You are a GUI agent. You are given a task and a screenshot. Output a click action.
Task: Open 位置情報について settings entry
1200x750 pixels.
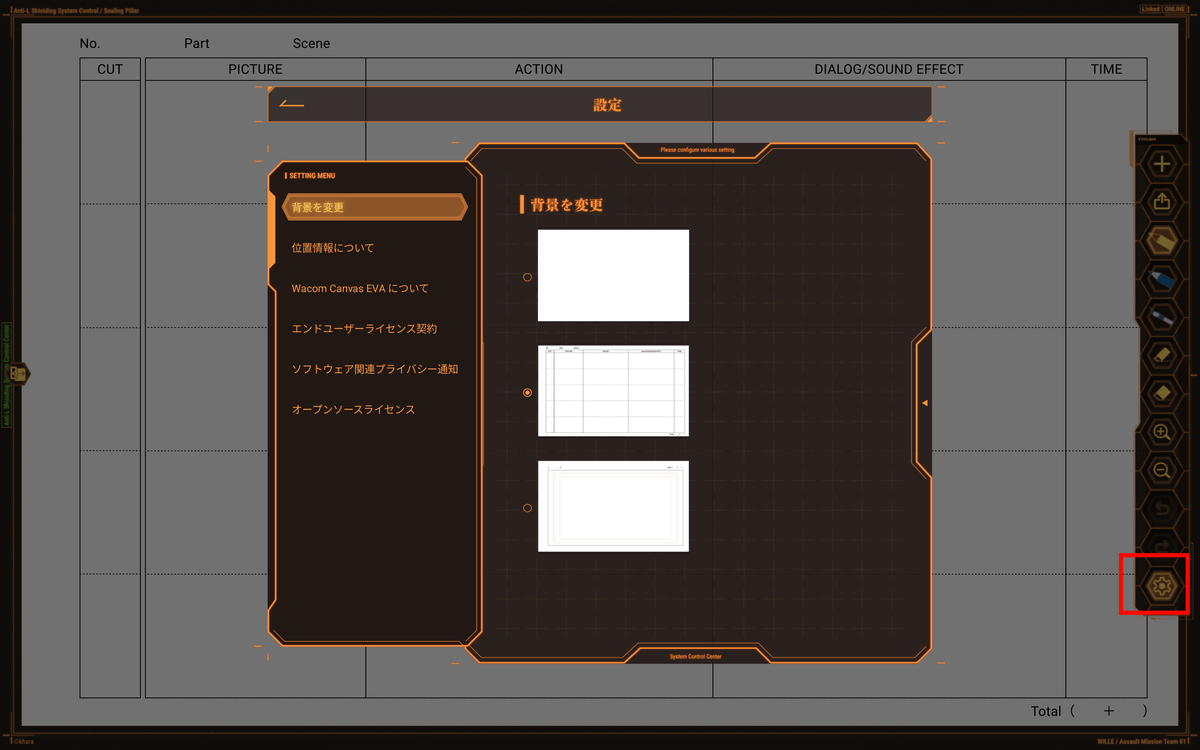click(x=333, y=248)
